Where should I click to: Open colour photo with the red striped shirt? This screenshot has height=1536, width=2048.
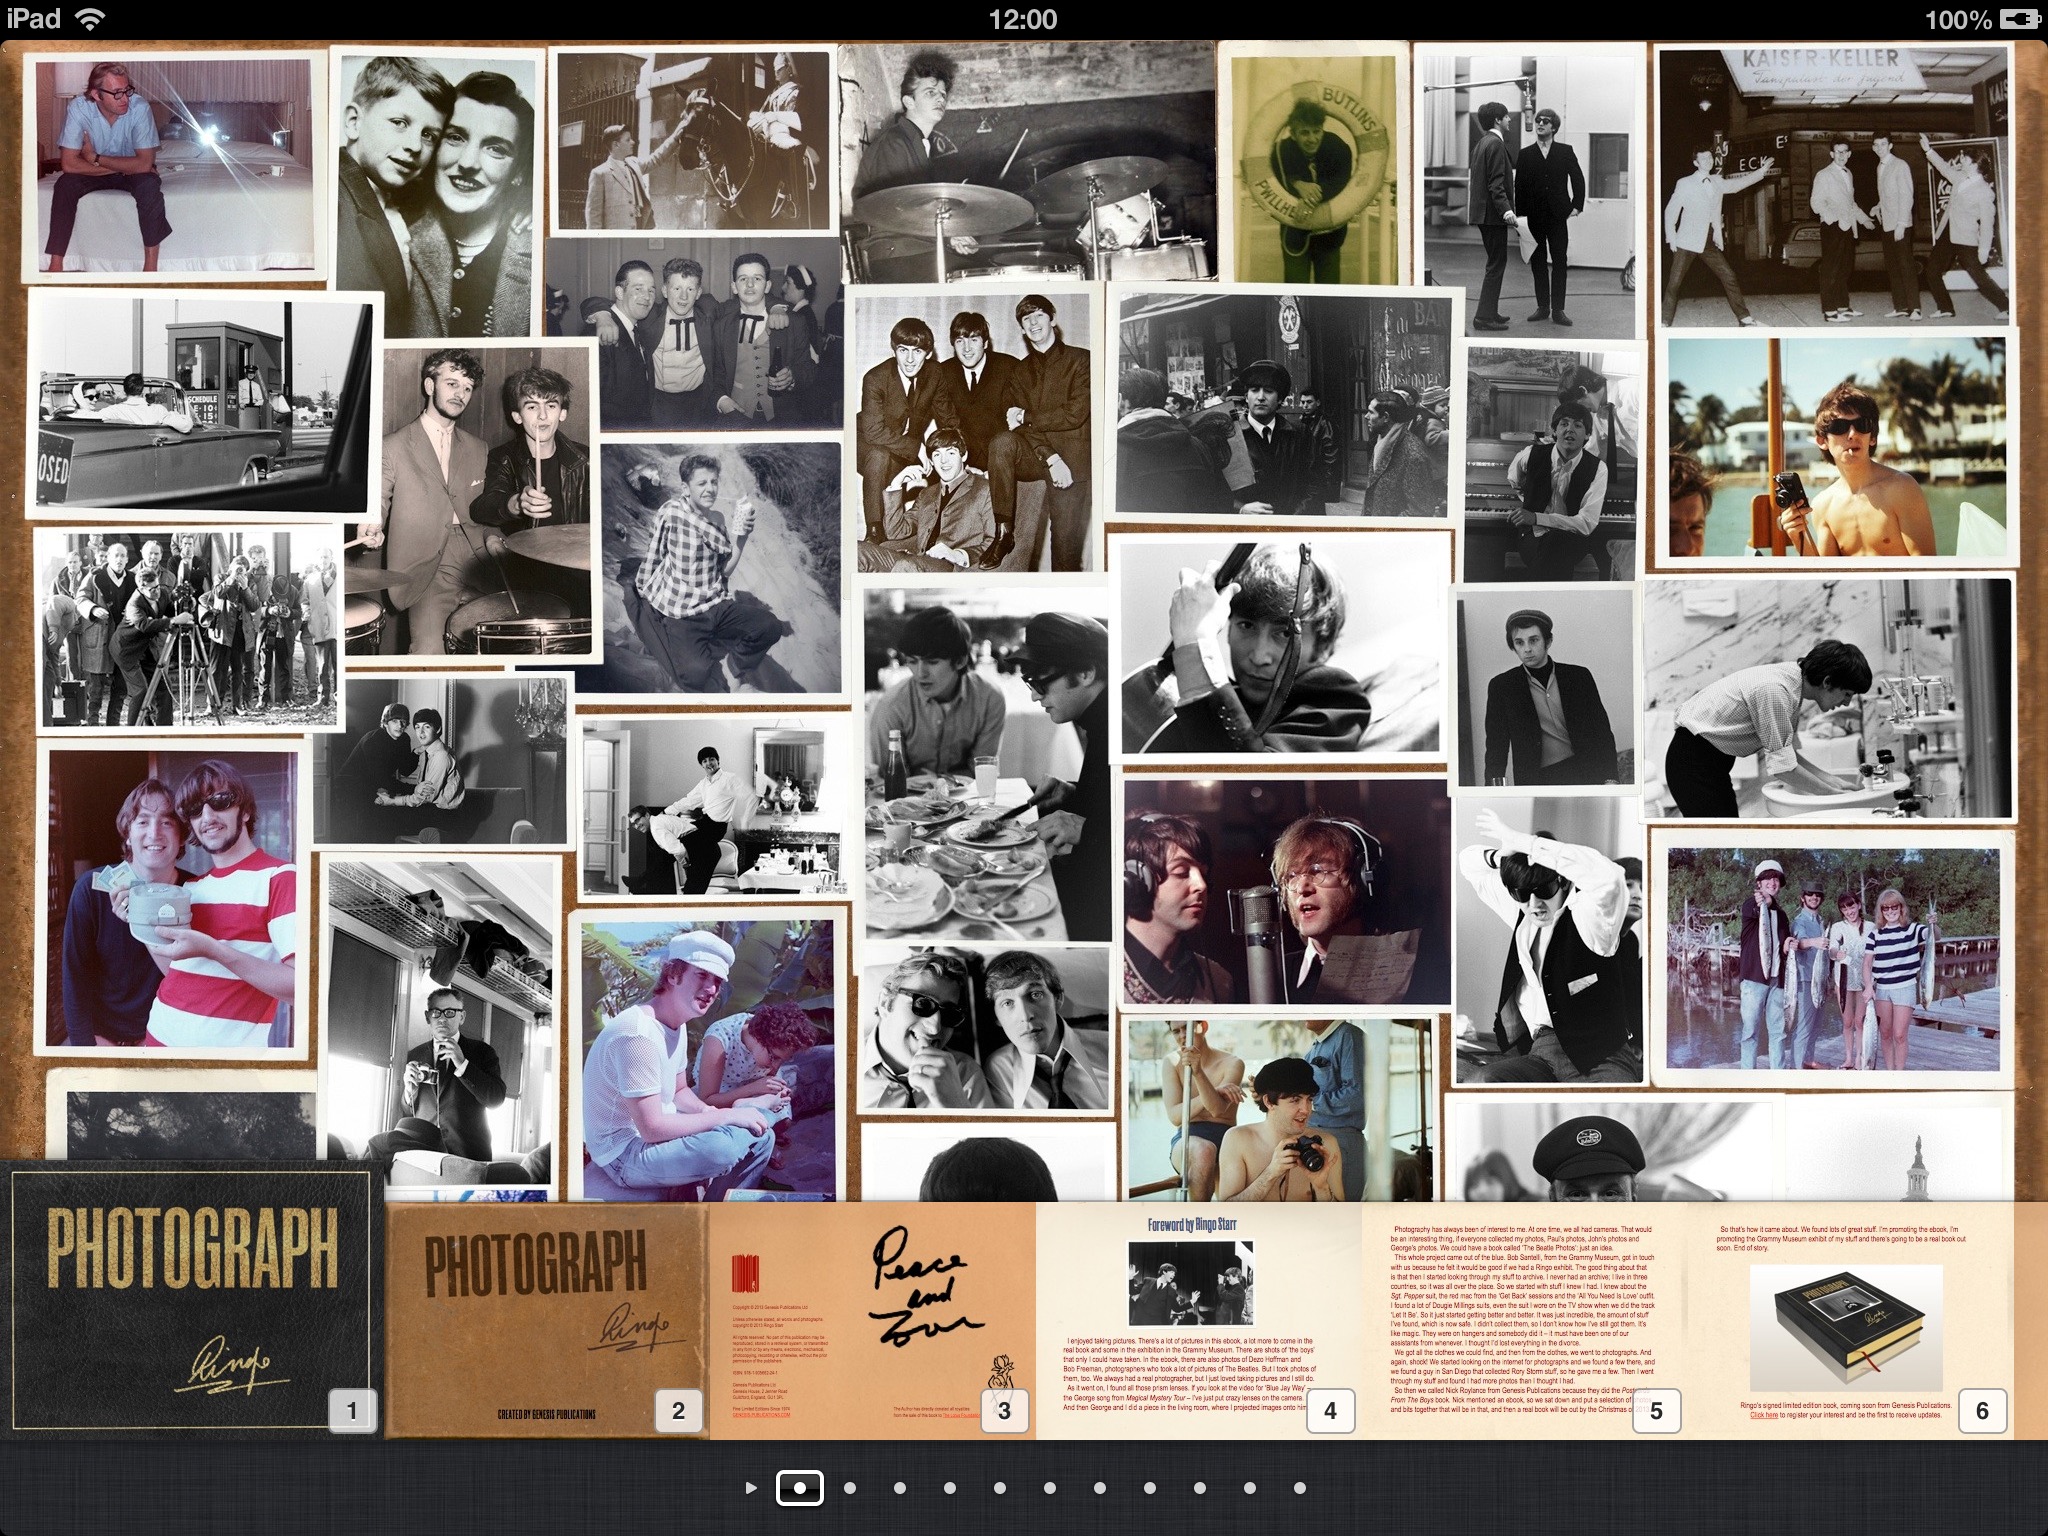click(173, 898)
